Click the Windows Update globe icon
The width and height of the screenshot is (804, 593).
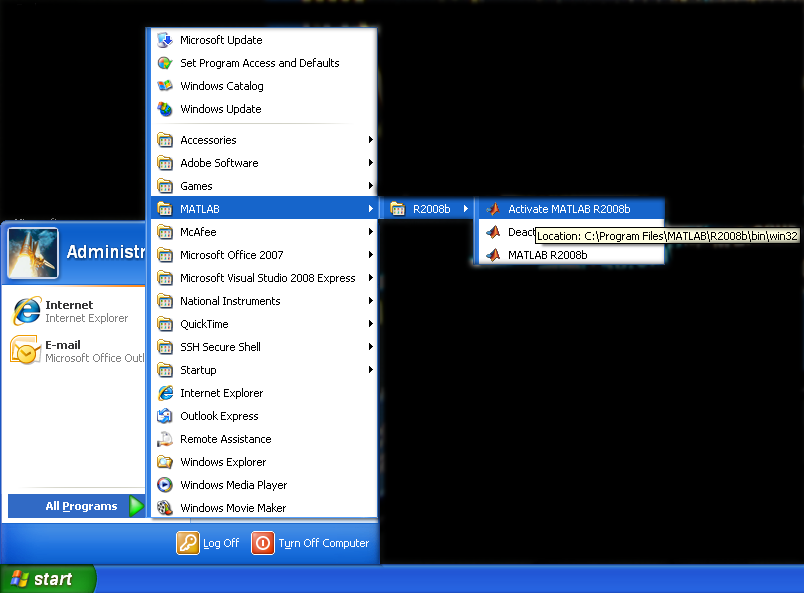(x=165, y=109)
